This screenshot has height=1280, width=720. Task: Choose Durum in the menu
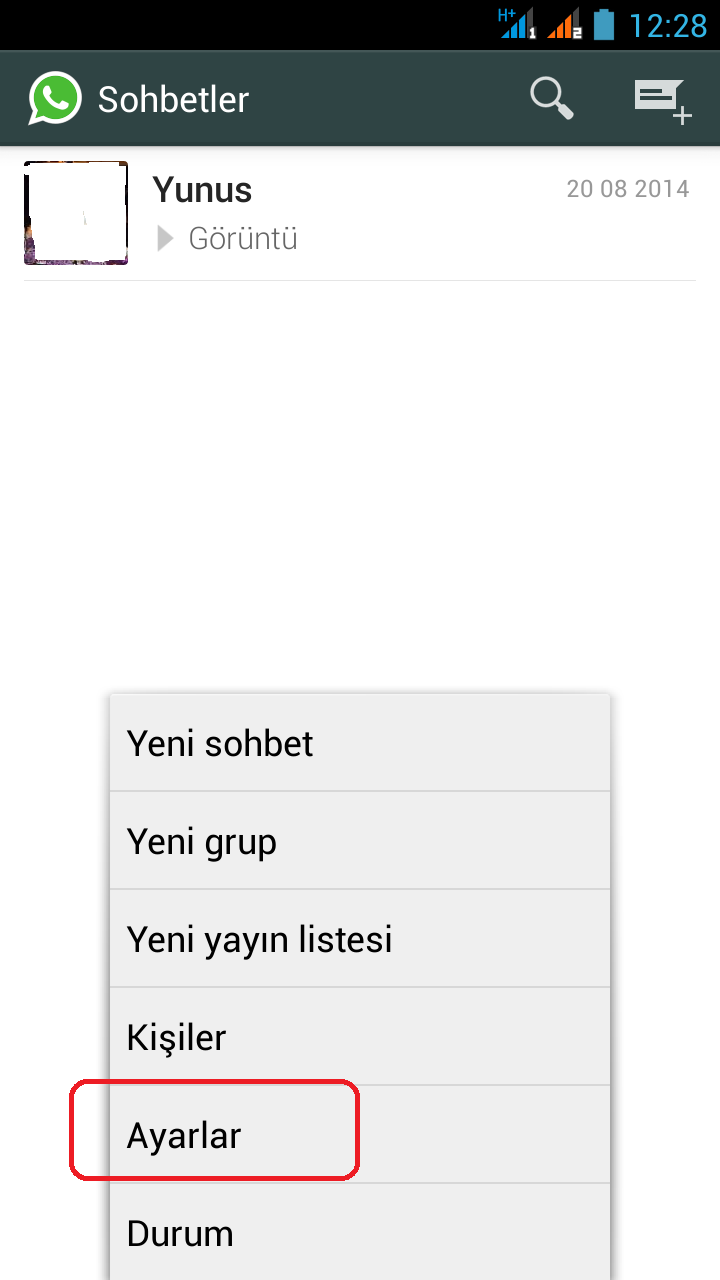point(359,1233)
